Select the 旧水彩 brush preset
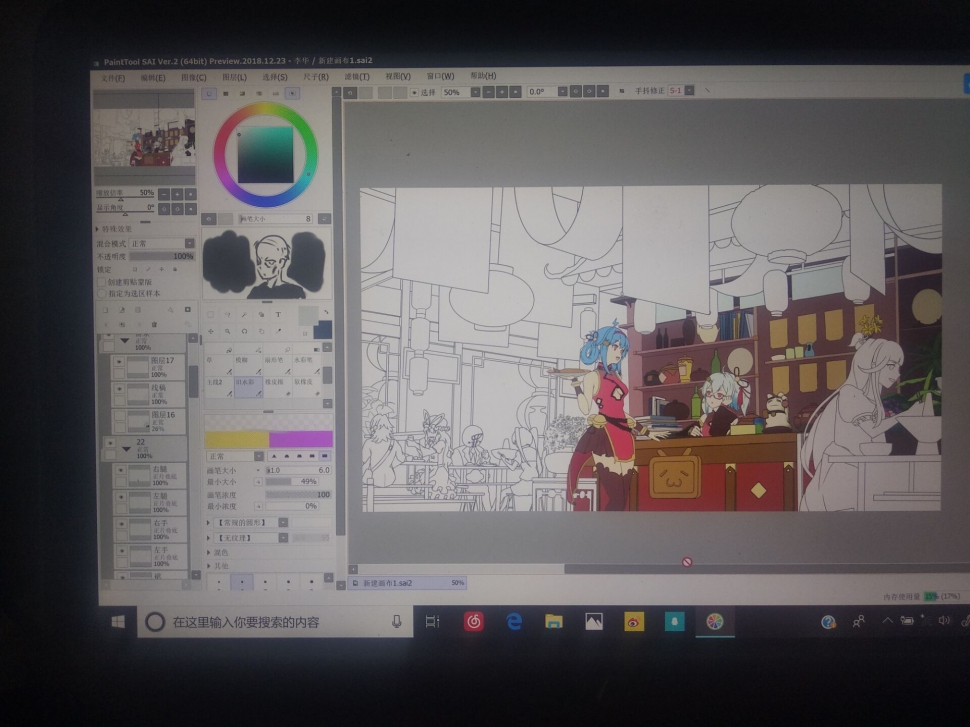 [248, 387]
